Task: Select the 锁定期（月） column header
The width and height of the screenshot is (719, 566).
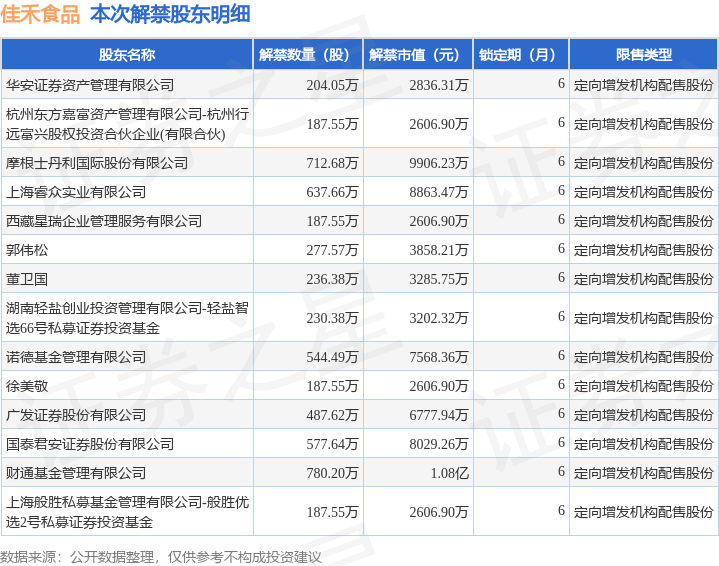Action: click(521, 55)
